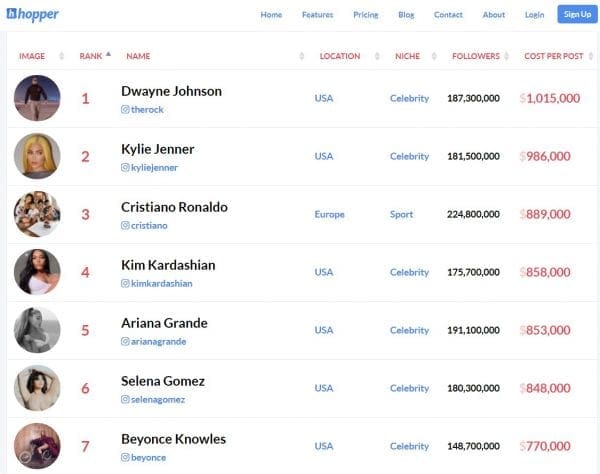Sort table by Rank column arrow
This screenshot has width=600, height=474.
pyautogui.click(x=108, y=55)
